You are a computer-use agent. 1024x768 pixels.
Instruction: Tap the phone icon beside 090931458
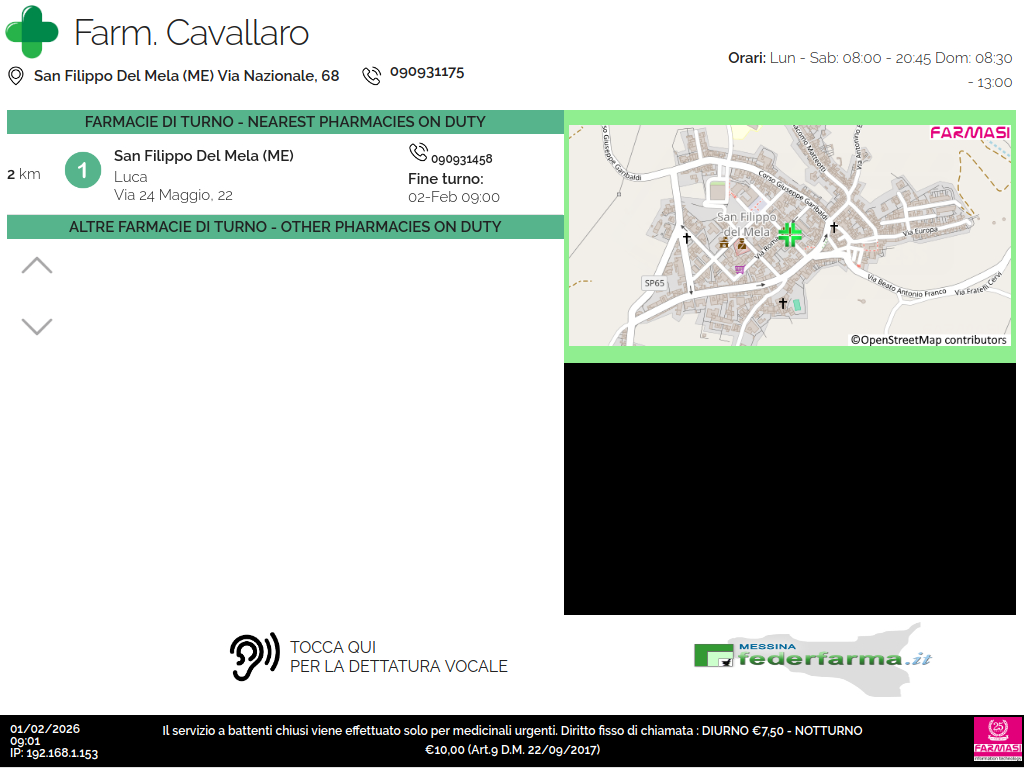418,153
